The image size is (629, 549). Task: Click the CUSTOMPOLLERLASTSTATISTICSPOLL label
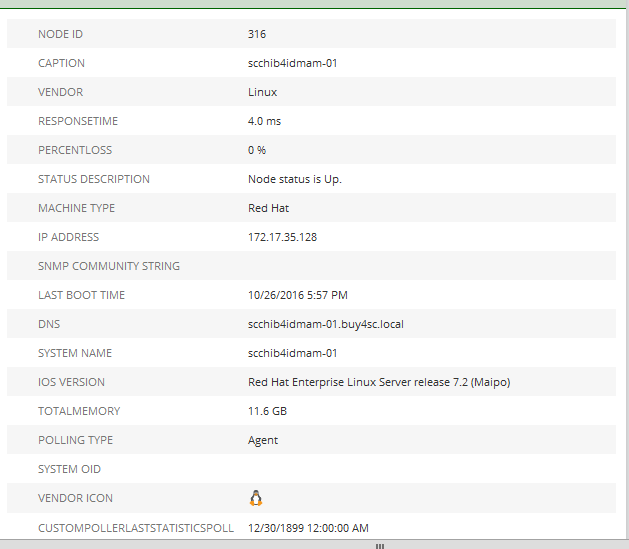(136, 528)
